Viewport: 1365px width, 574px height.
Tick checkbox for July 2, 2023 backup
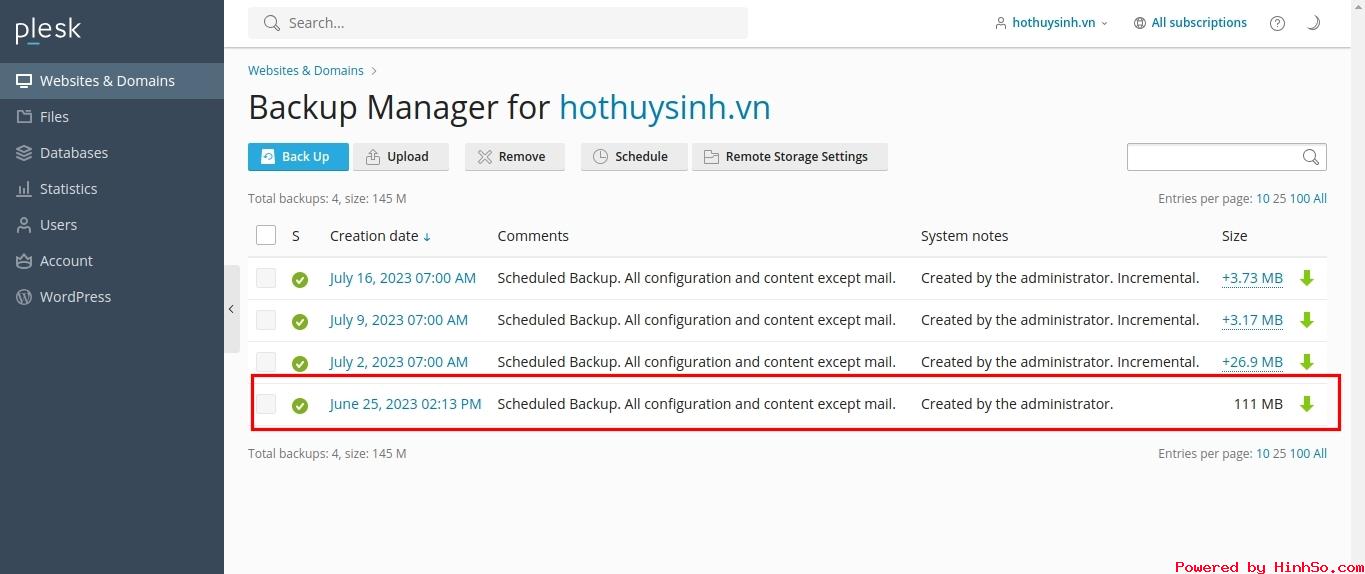click(266, 362)
